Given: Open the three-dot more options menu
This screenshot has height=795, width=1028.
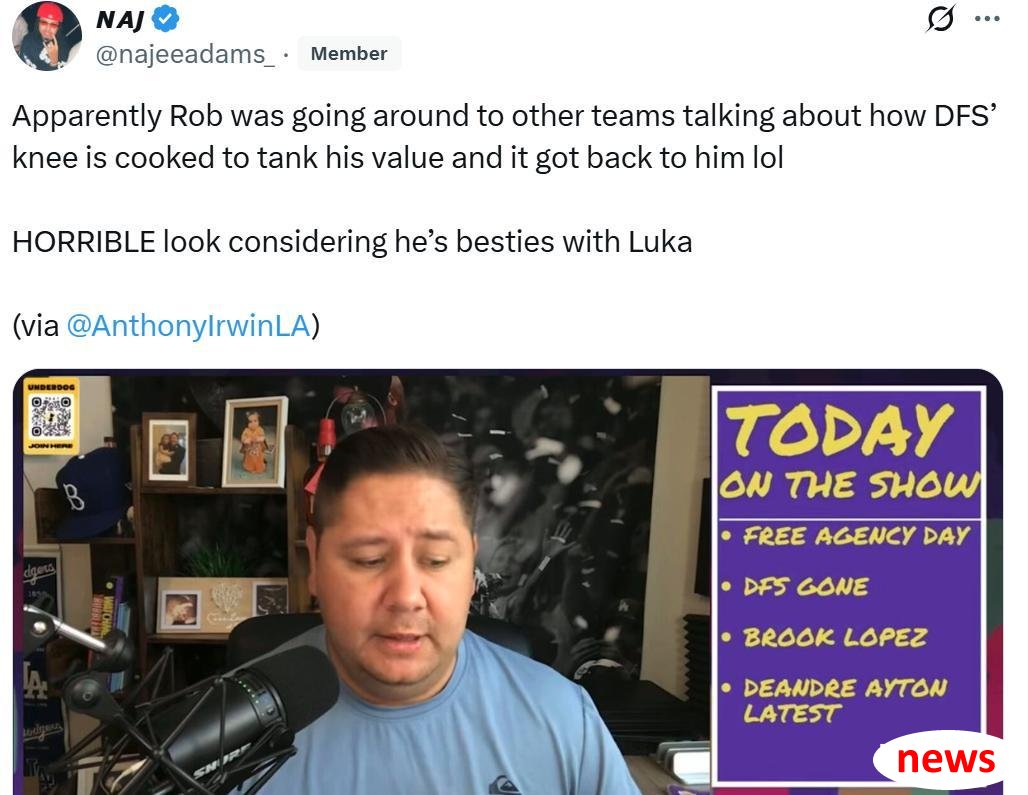Looking at the screenshot, I should point(987,18).
